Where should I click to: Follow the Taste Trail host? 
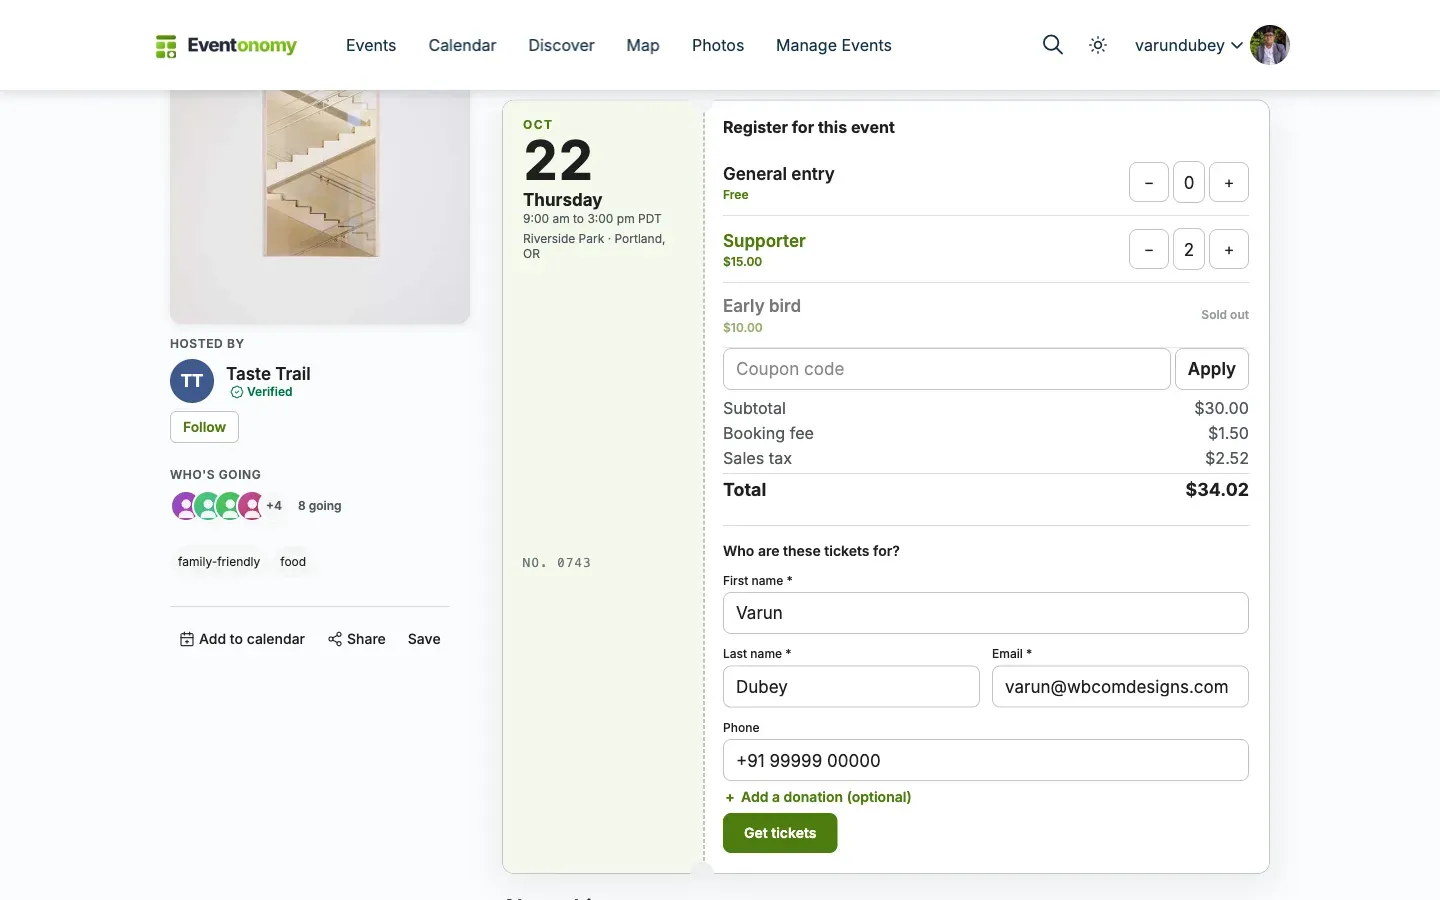tap(204, 427)
